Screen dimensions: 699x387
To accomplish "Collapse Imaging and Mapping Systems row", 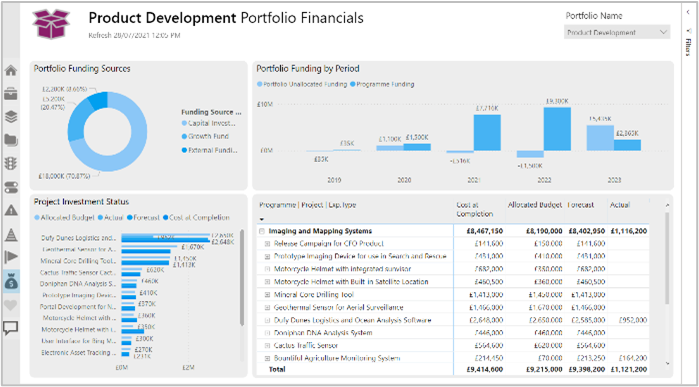I will click(261, 231).
